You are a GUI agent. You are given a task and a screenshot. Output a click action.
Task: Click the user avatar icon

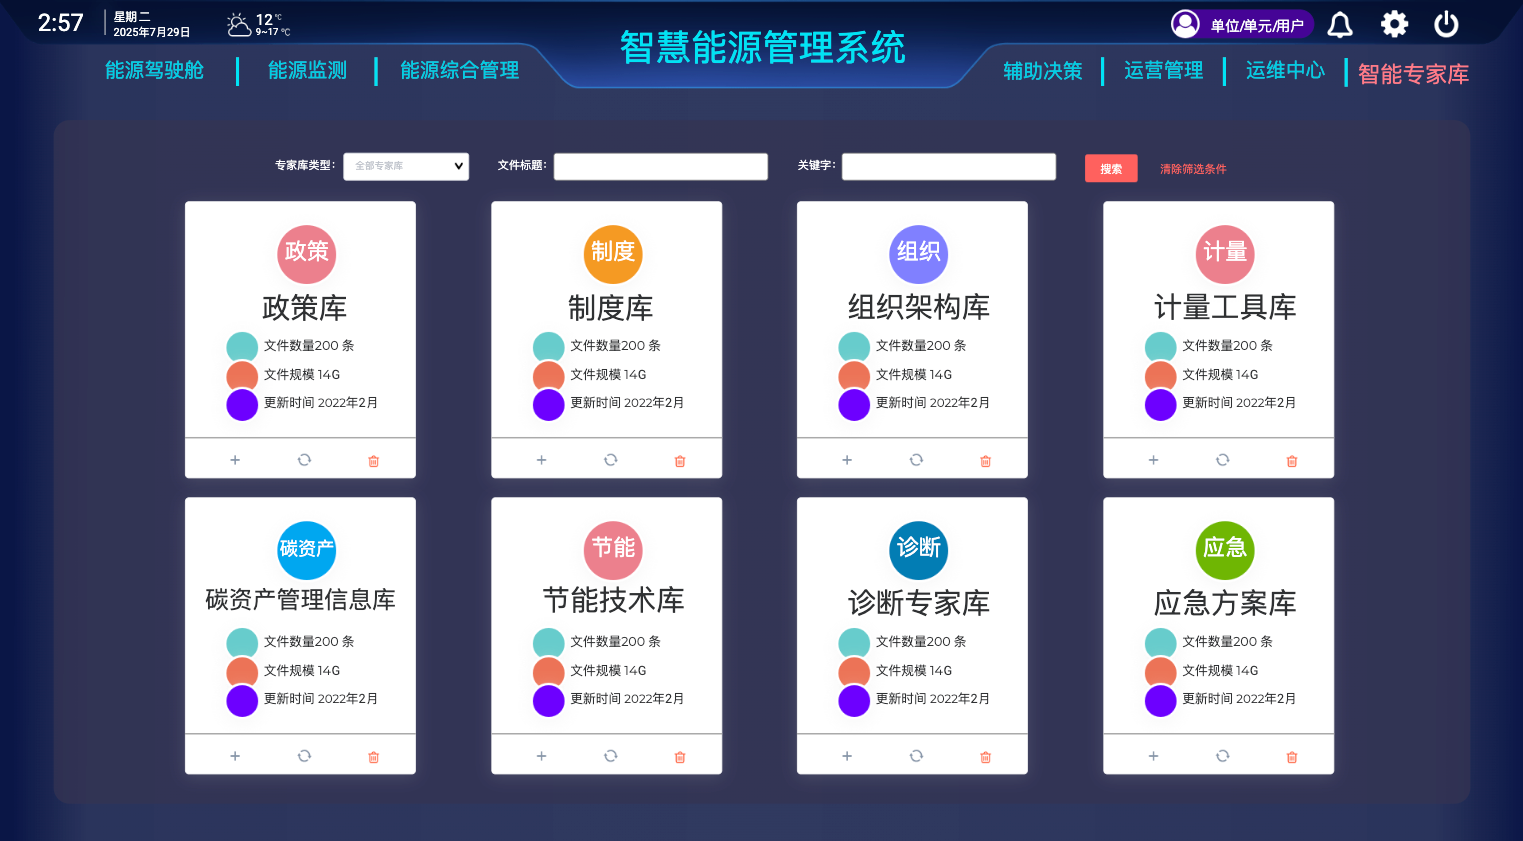coord(1185,24)
